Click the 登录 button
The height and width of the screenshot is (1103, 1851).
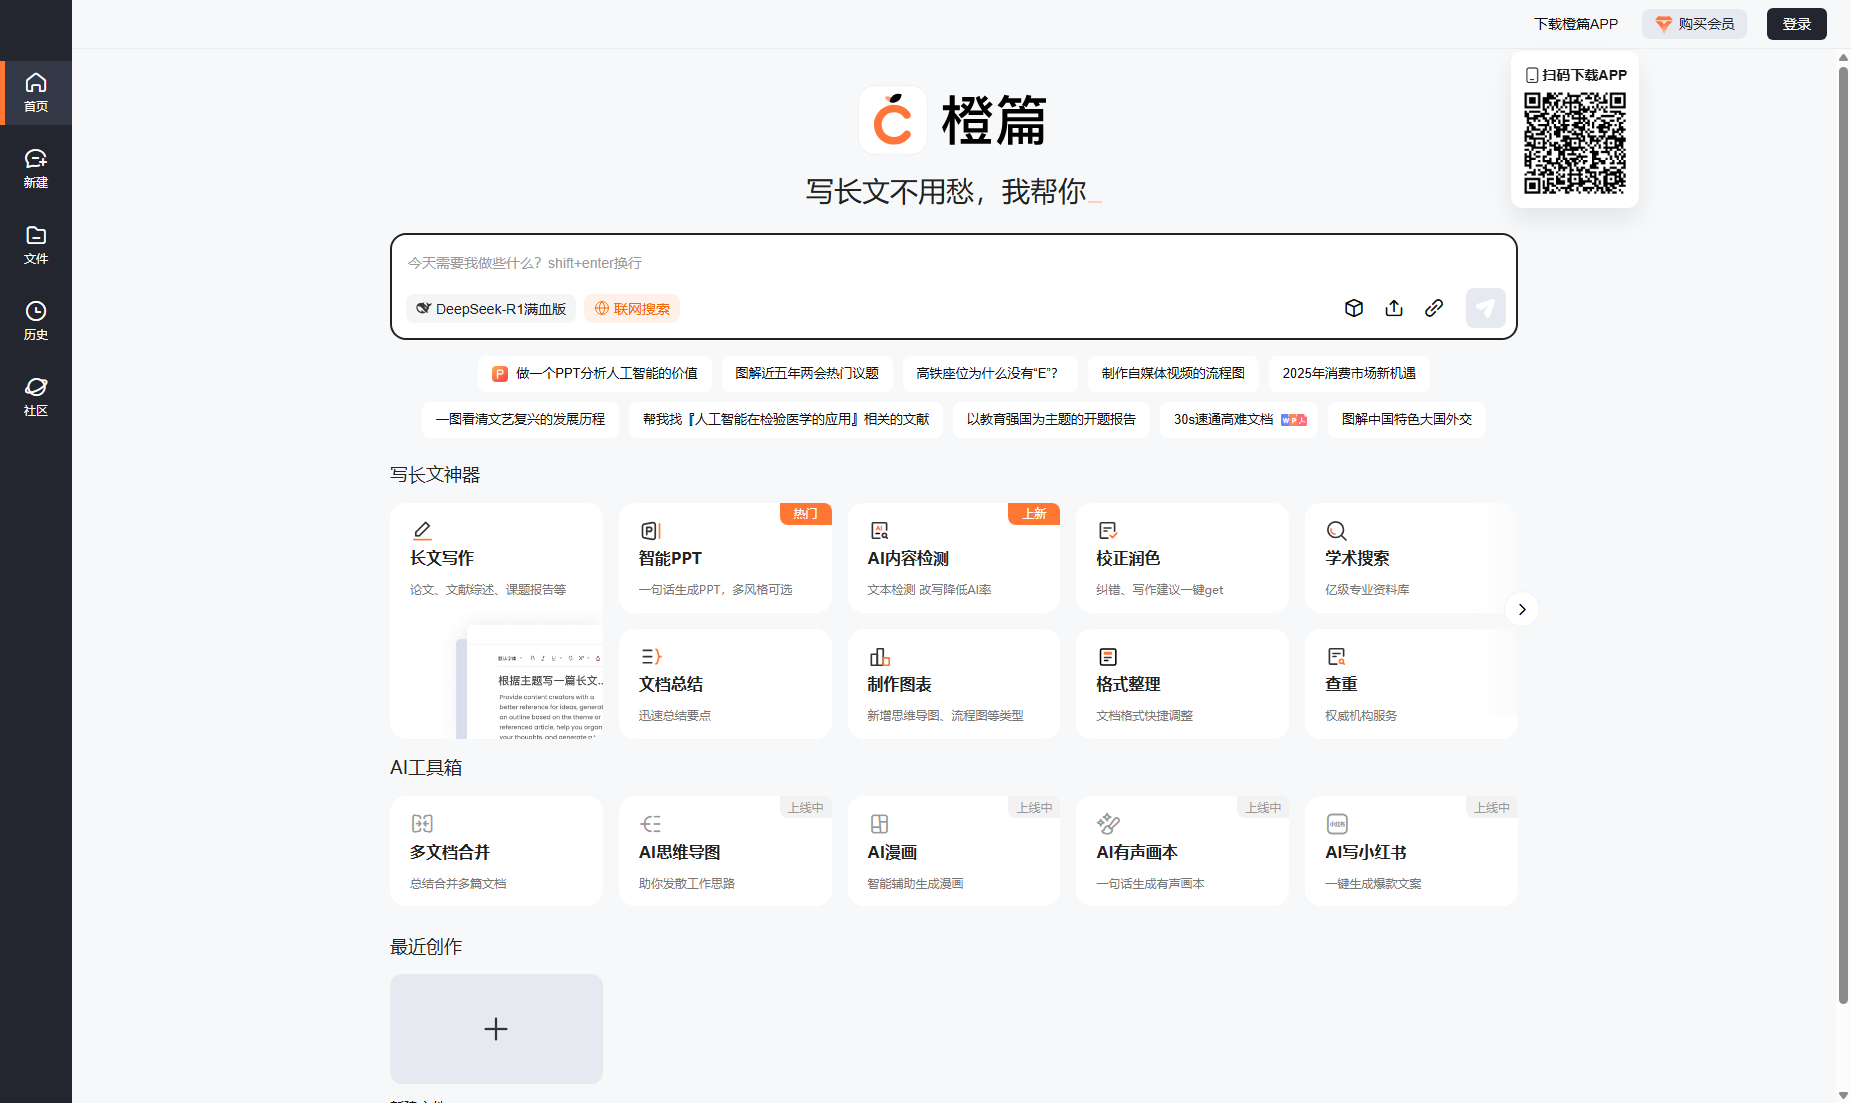coord(1796,23)
